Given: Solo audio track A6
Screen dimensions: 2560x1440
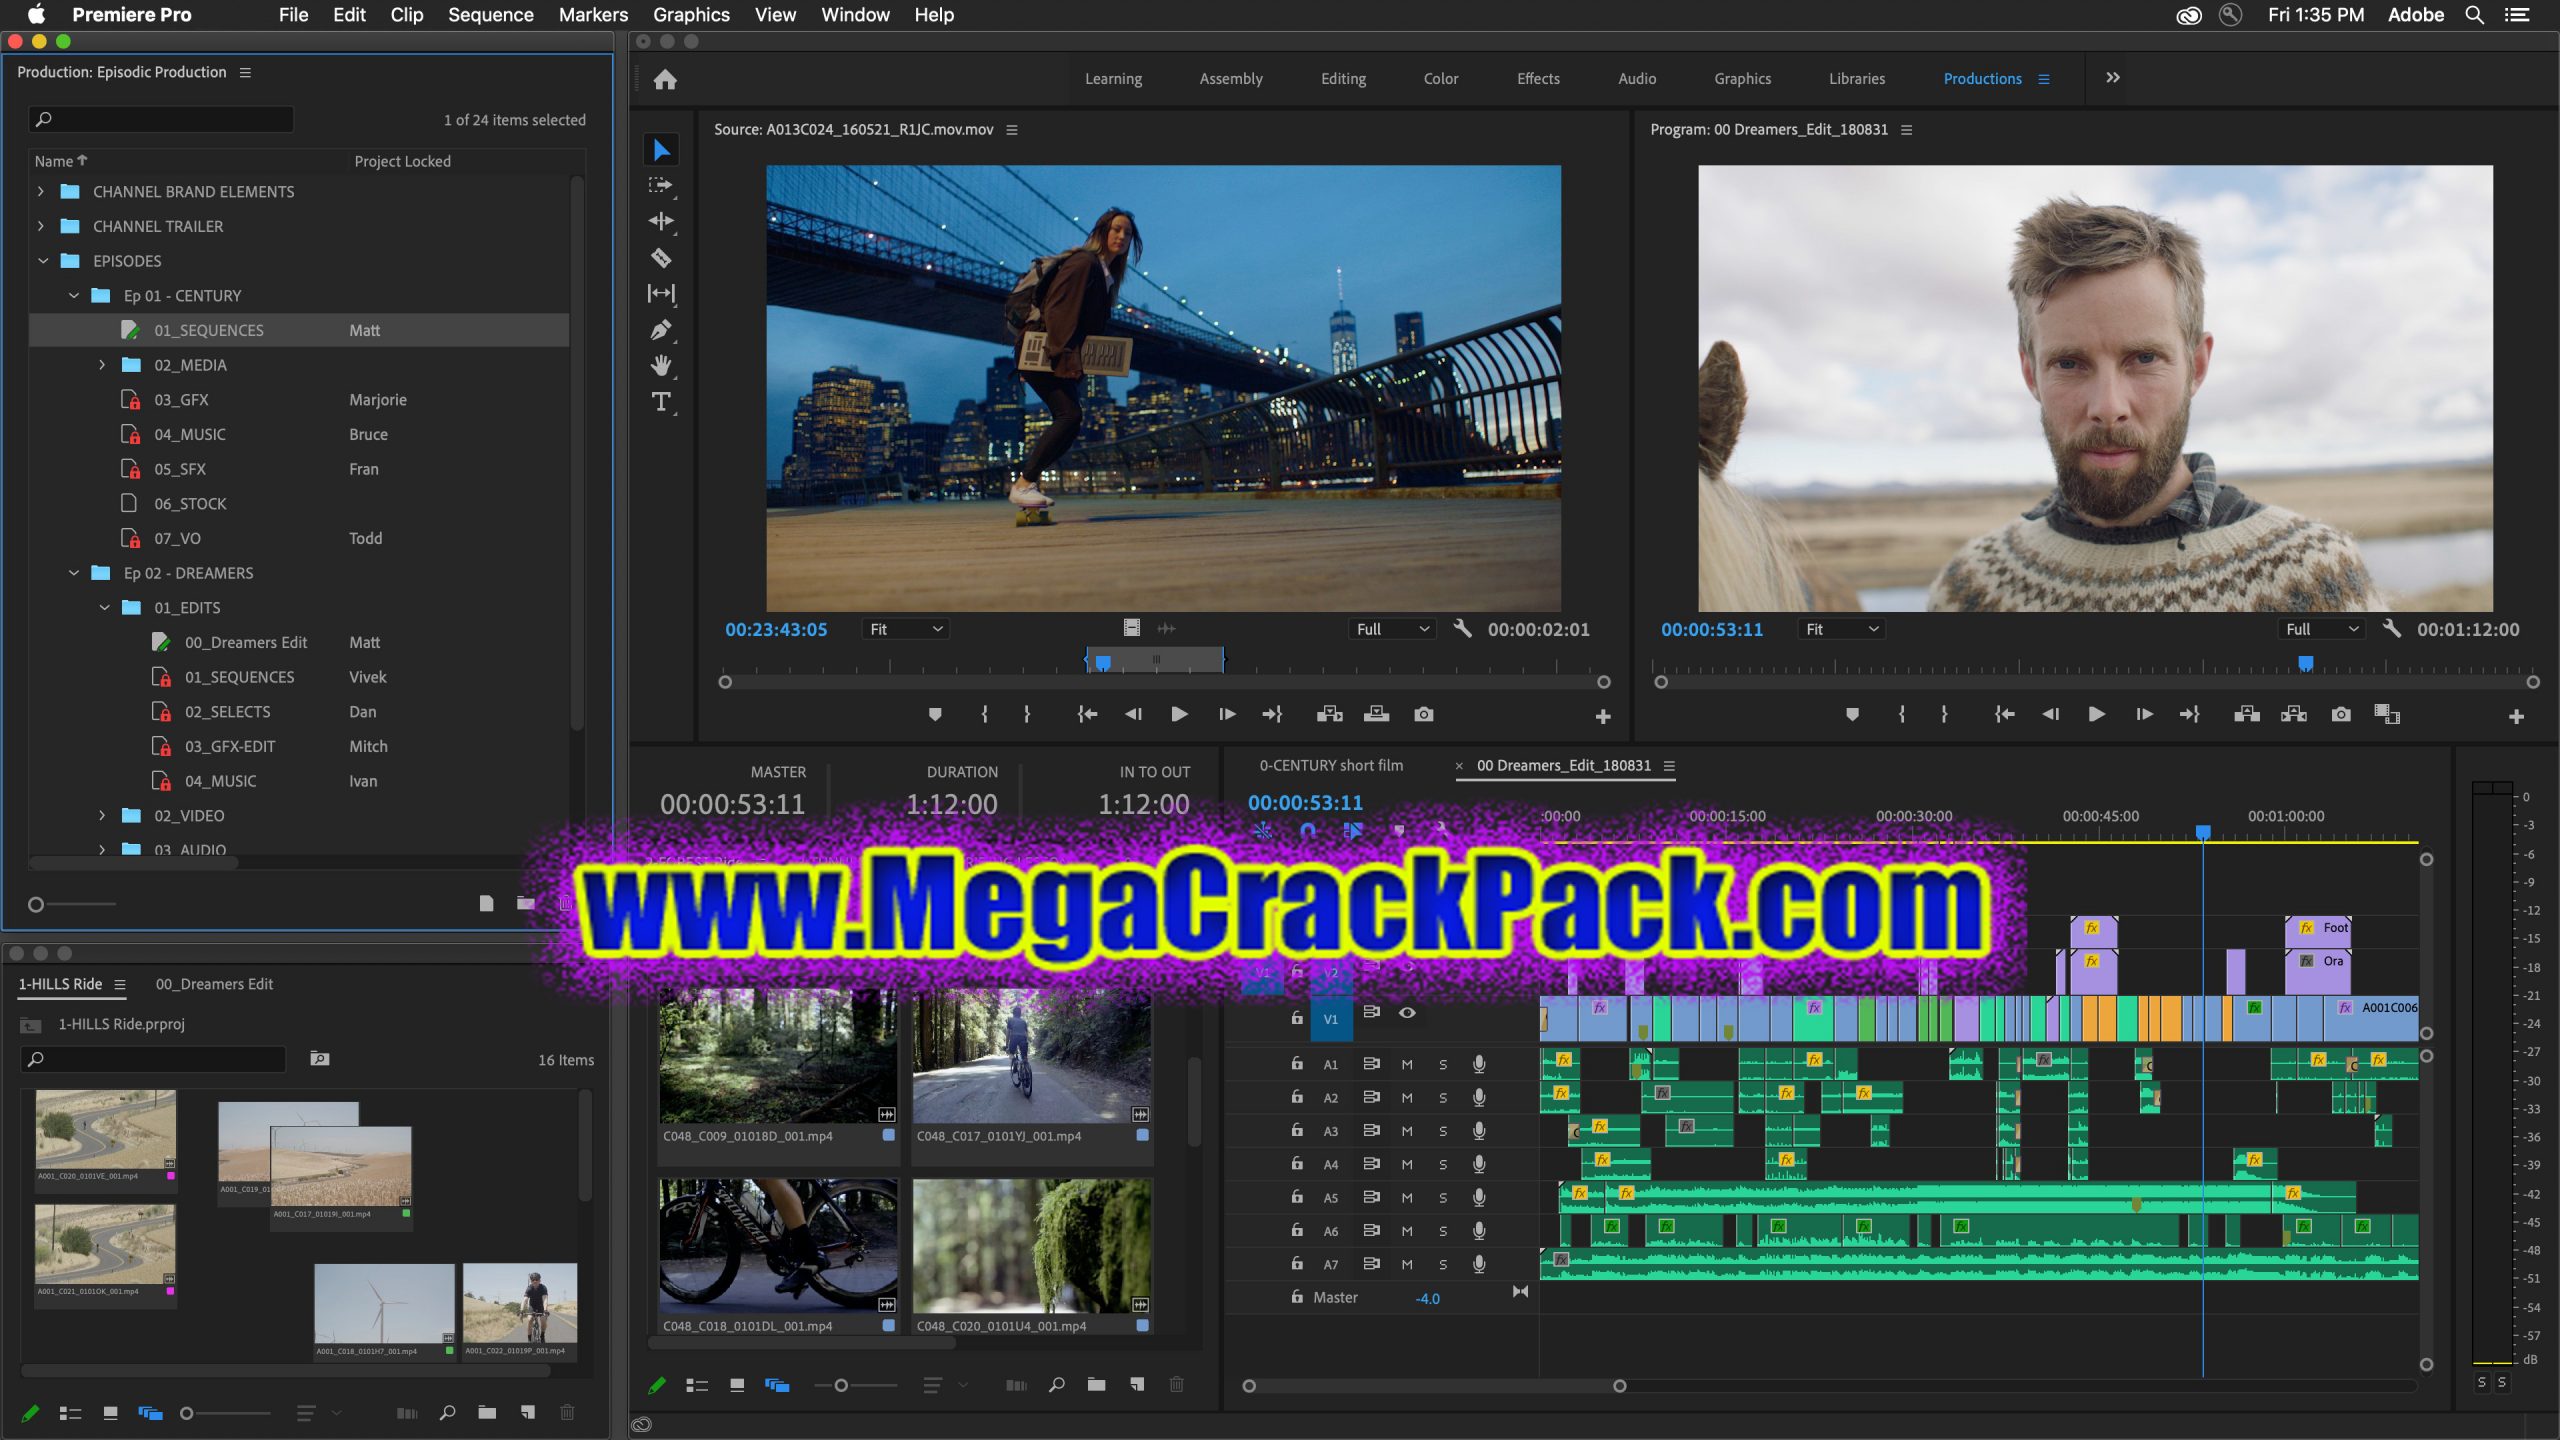Looking at the screenshot, I should [1443, 1231].
